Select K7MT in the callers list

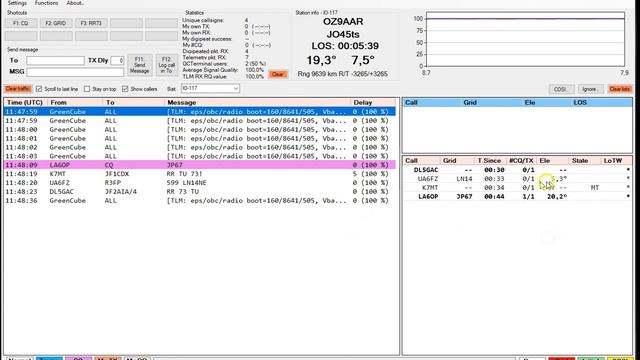coord(517,188)
